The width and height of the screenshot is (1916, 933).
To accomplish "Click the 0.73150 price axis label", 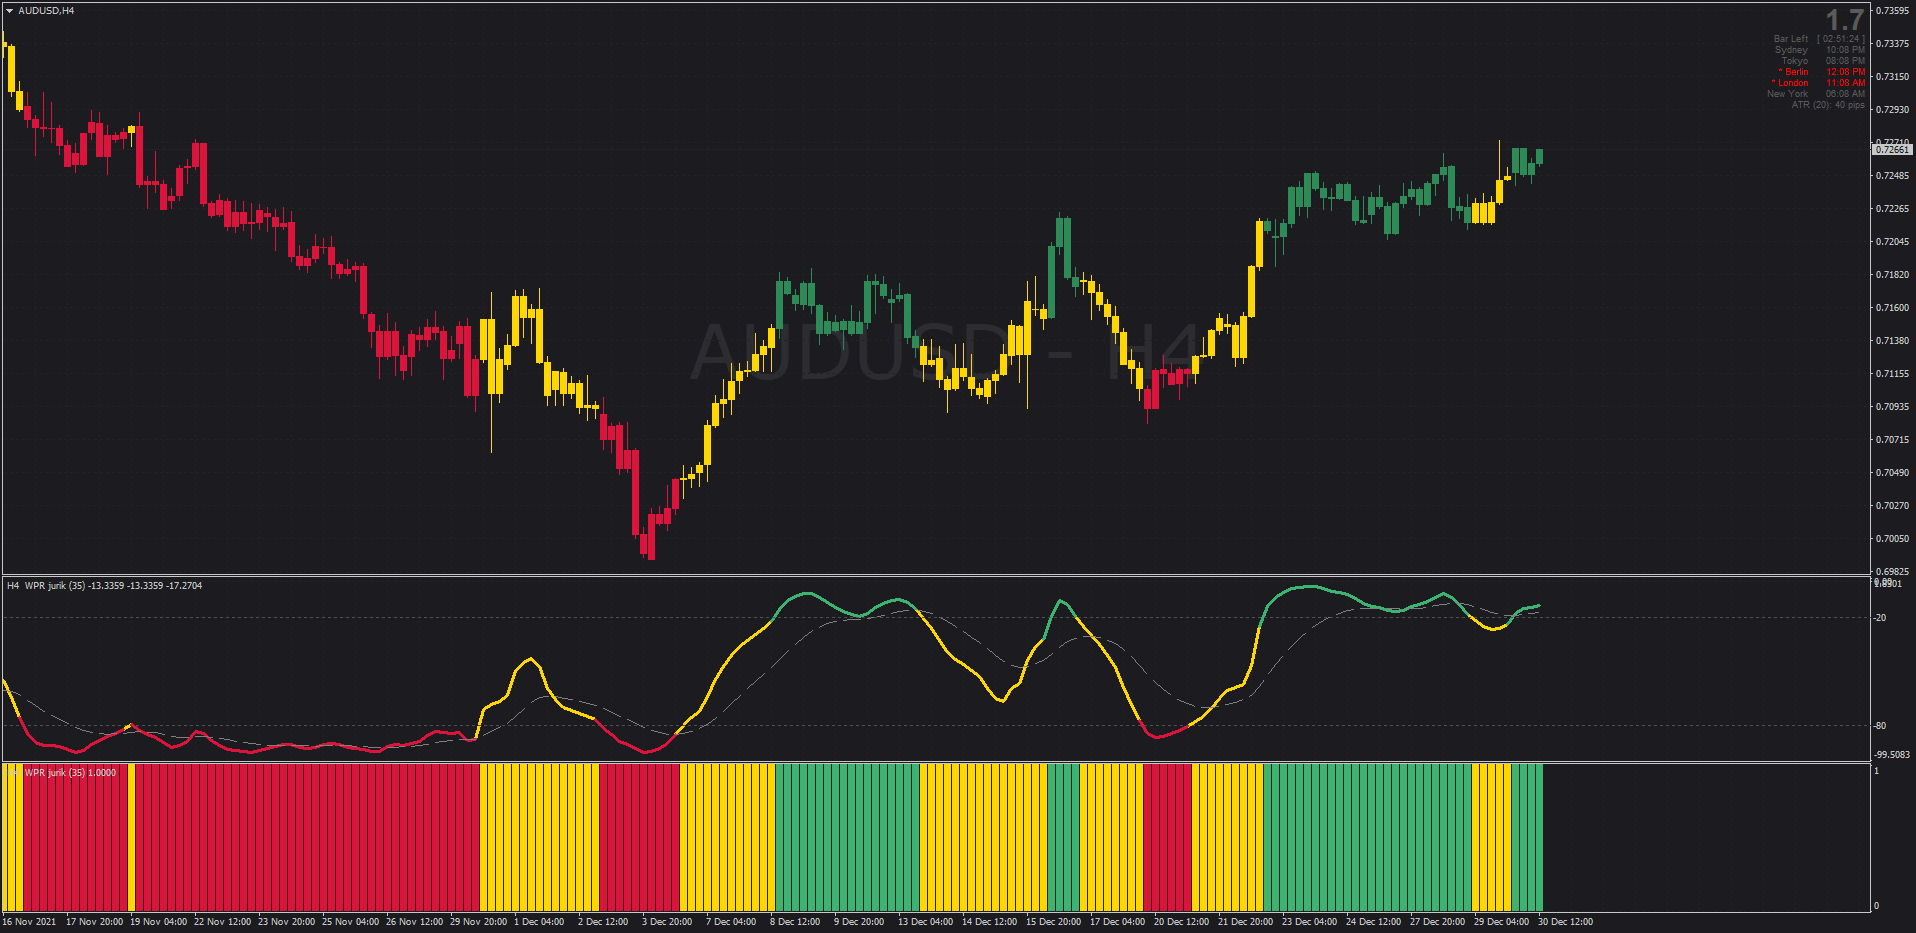I will pyautogui.click(x=1892, y=77).
